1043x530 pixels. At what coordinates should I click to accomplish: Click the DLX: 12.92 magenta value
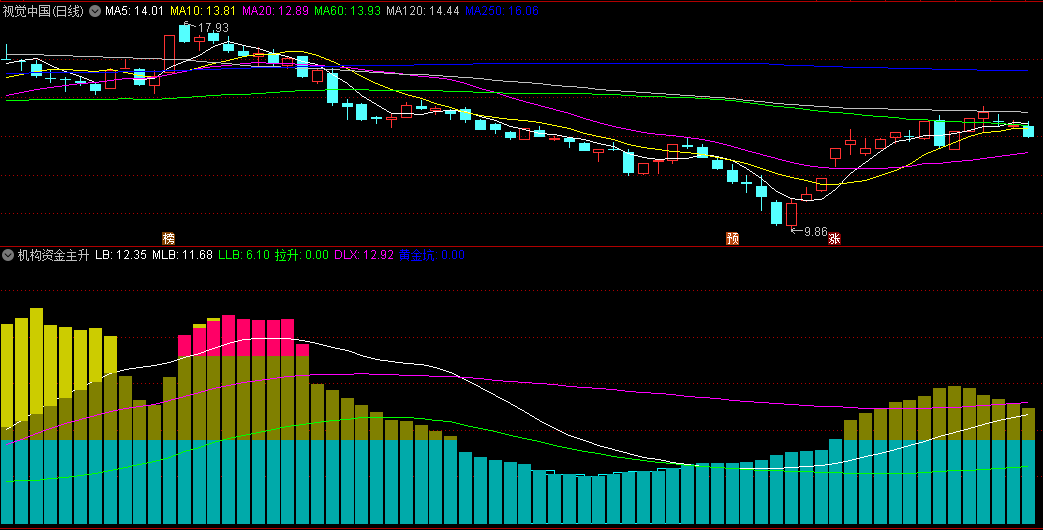click(364, 255)
